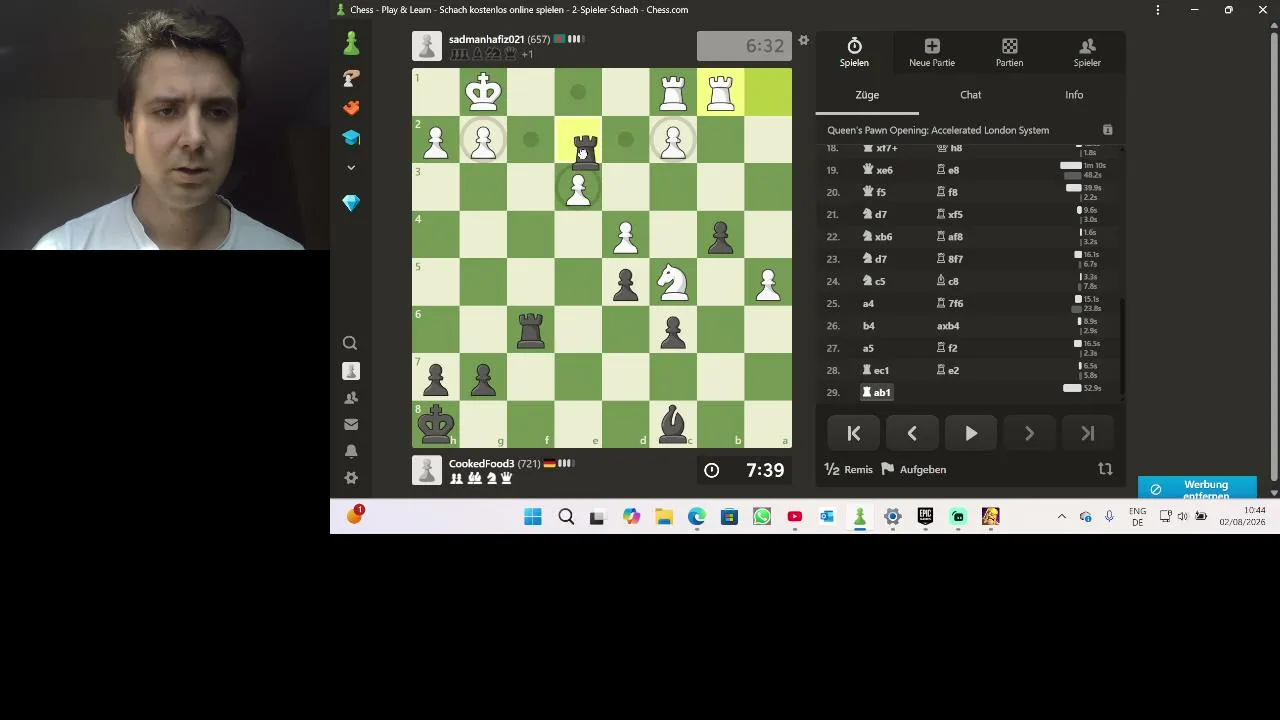Open the sidebar search magnifier
Viewport: 1280px width, 720px height.
click(350, 343)
